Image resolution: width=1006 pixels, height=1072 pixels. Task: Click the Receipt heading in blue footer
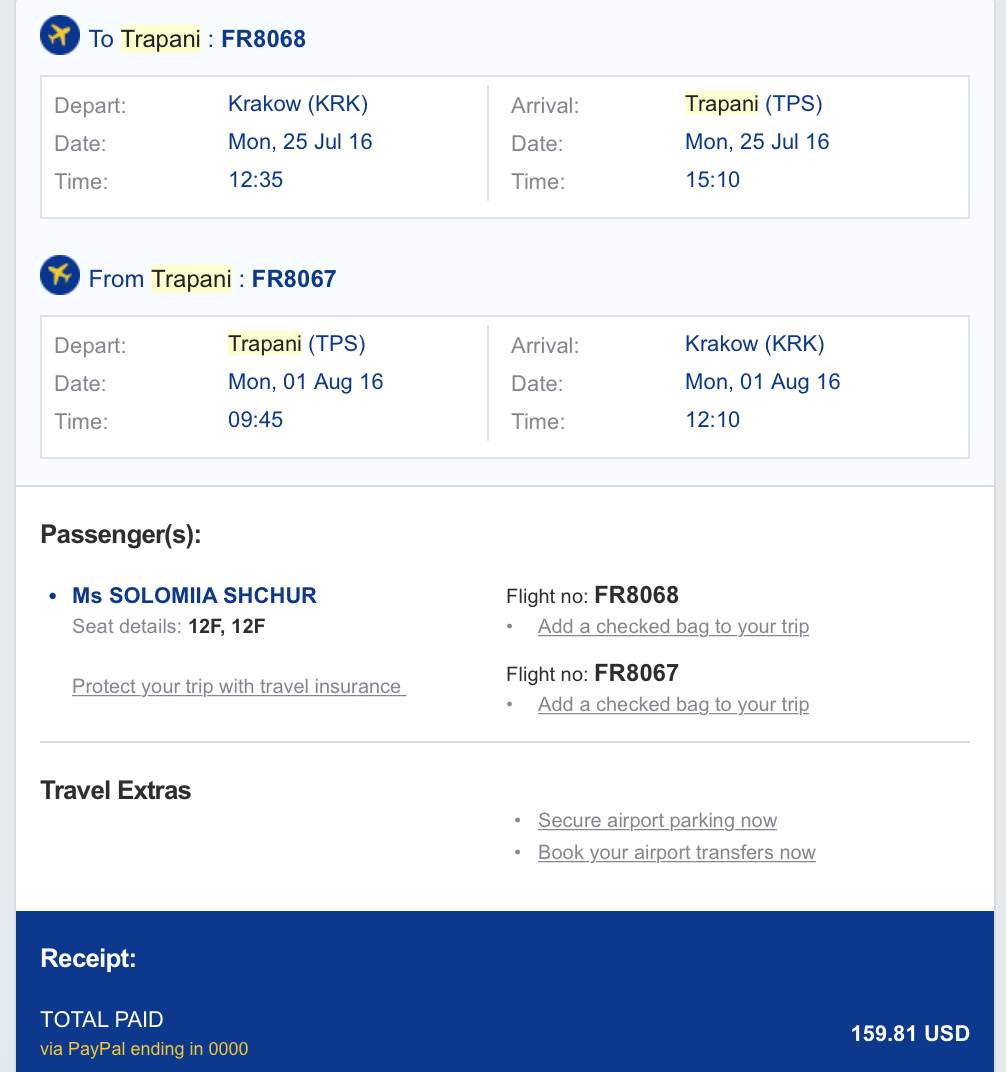88,959
